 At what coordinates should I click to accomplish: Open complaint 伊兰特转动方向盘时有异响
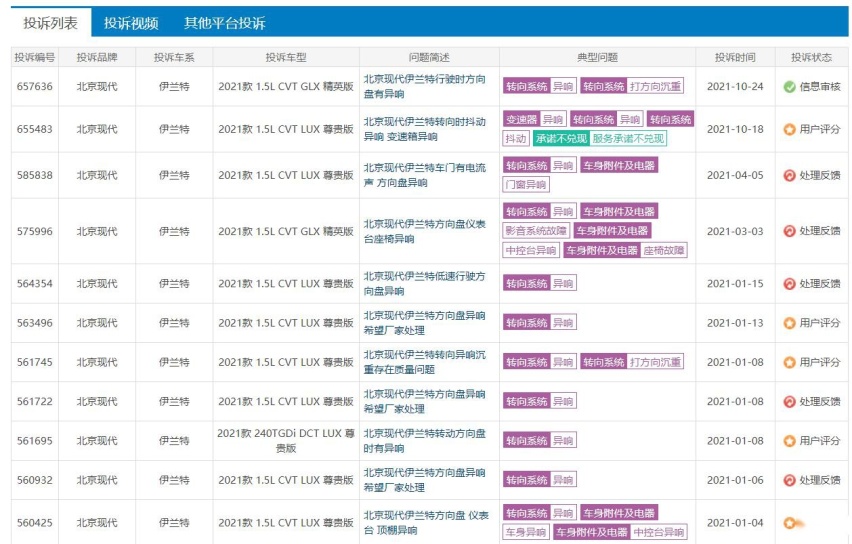[424, 441]
